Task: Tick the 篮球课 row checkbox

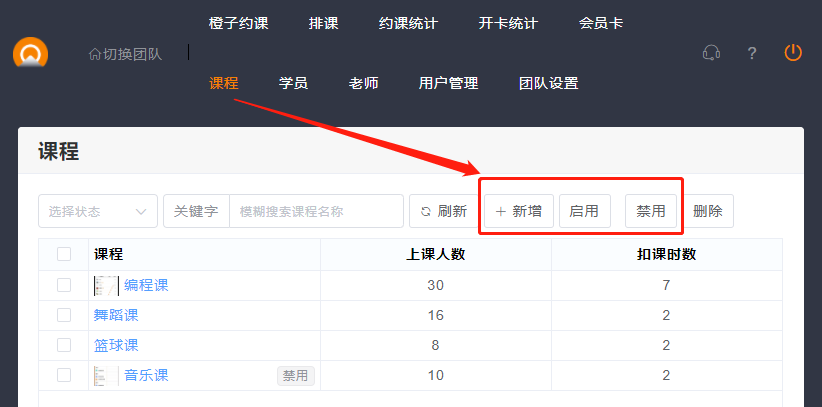Action: pyautogui.click(x=64, y=345)
